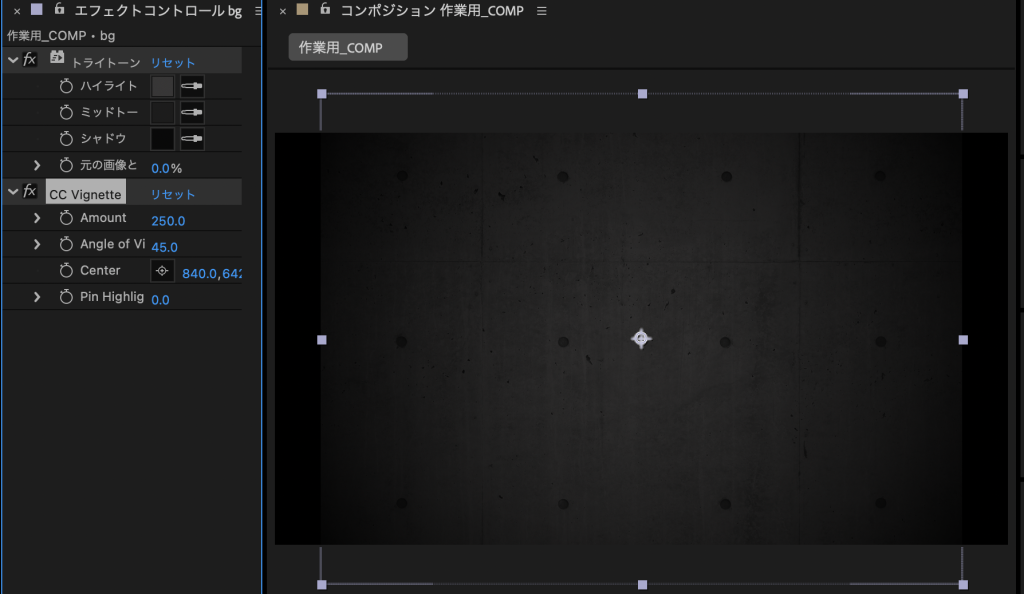Expand the Amount property
The height and width of the screenshot is (594, 1024).
[x=37, y=218]
